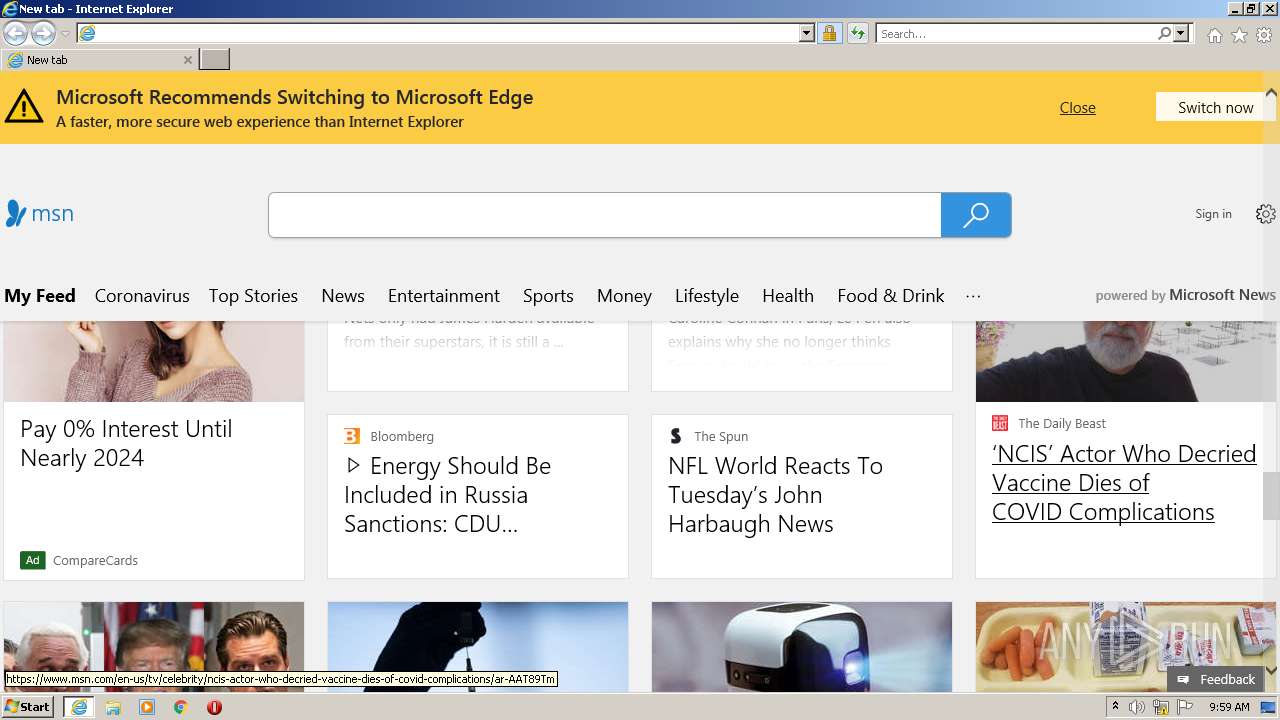Screen dimensions: 1280x720
Task: Open Google Chrome from the taskbar
Action: tap(181, 707)
